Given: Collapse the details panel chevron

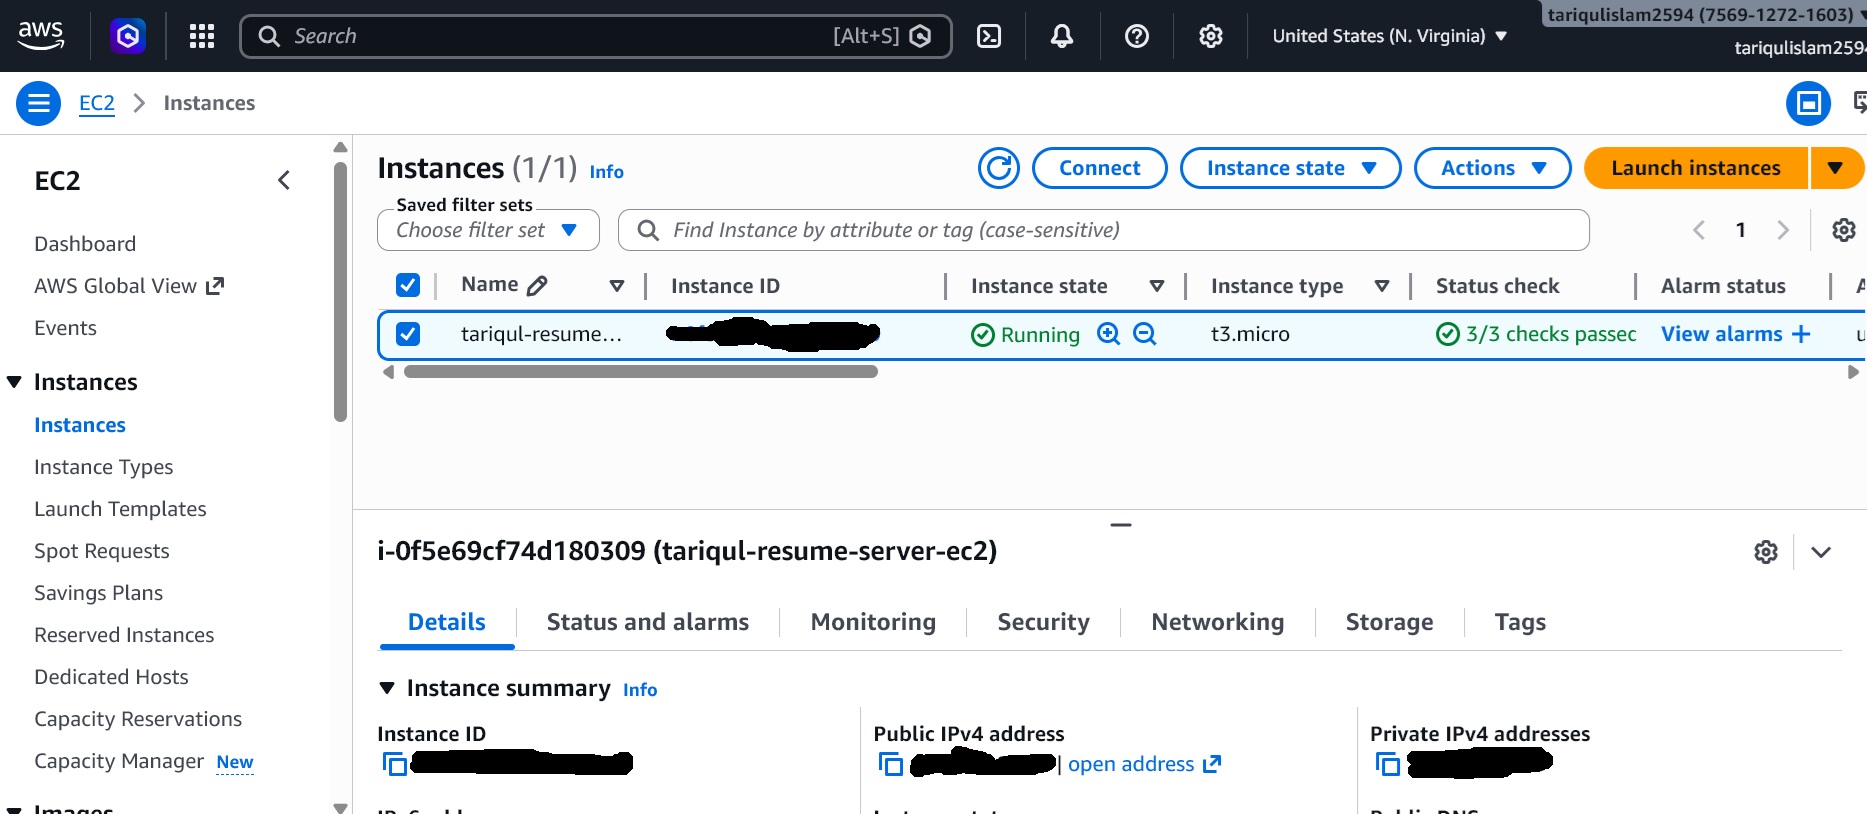Looking at the screenshot, I should coord(1821,552).
